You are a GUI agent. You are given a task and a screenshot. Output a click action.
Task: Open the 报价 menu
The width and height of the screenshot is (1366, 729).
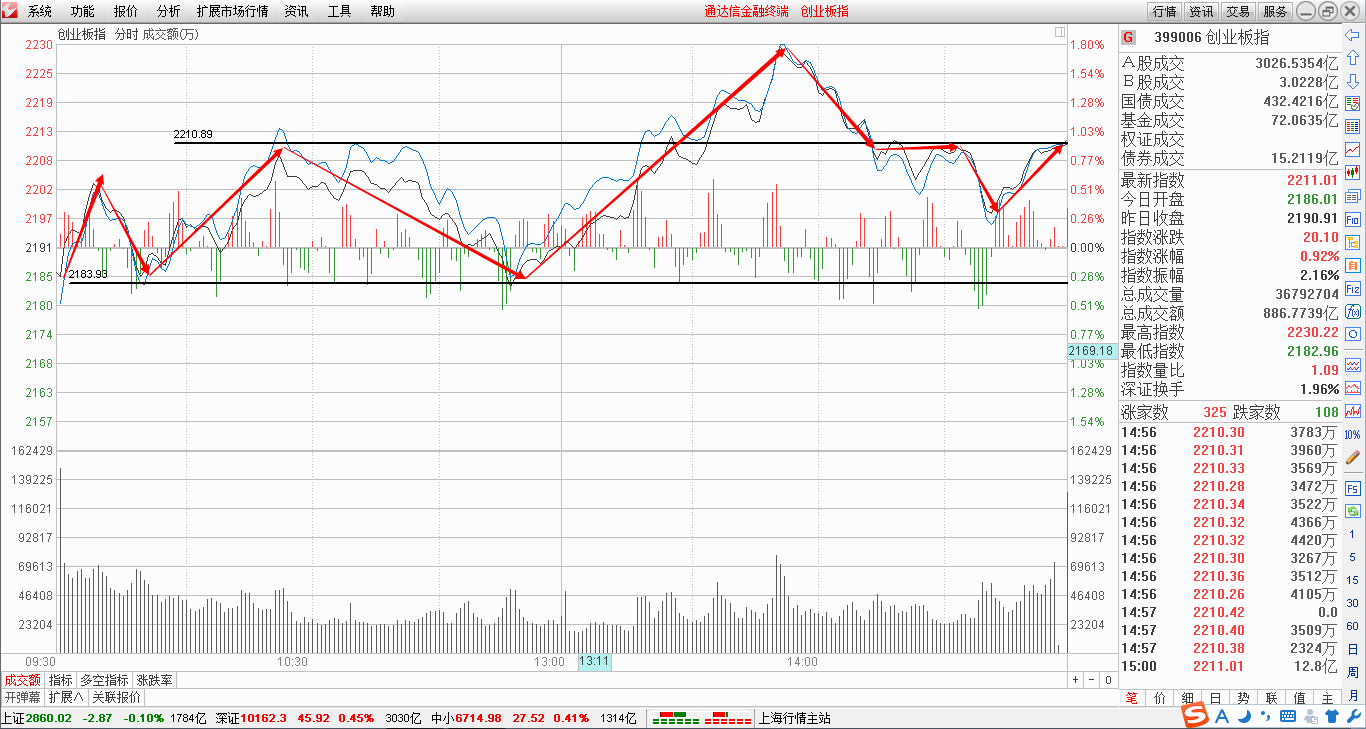point(126,11)
